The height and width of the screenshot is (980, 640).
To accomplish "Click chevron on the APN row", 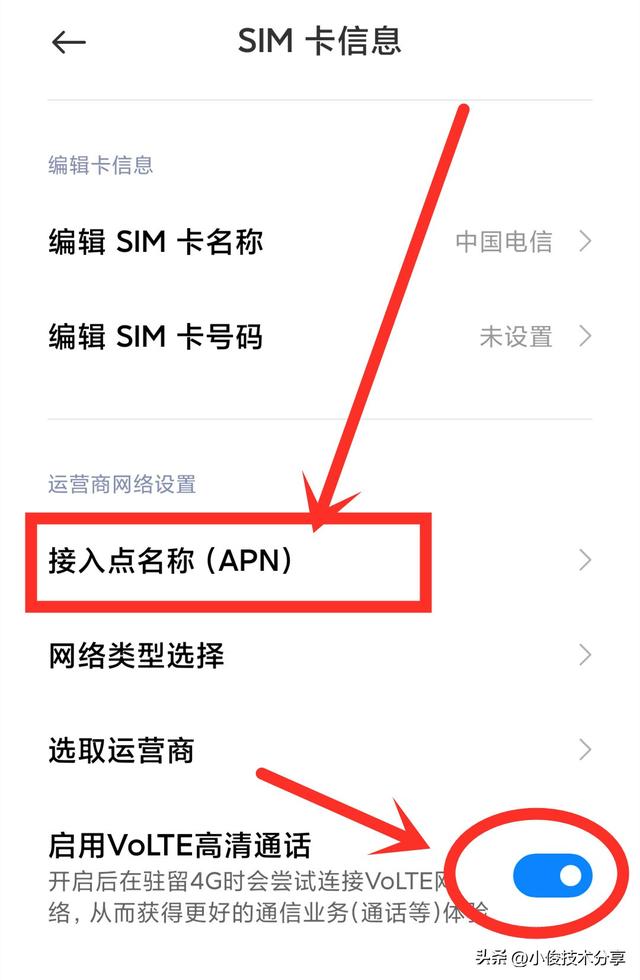I will [x=585, y=560].
